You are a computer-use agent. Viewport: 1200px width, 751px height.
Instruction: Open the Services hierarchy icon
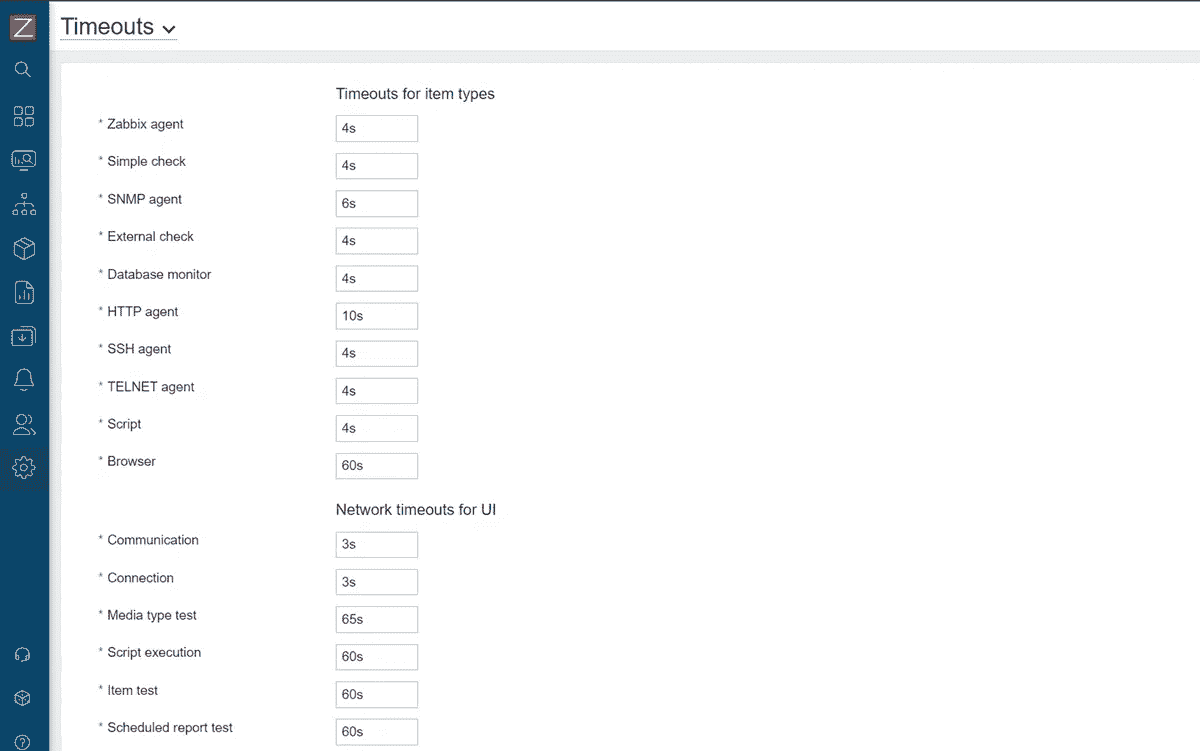pyautogui.click(x=23, y=204)
